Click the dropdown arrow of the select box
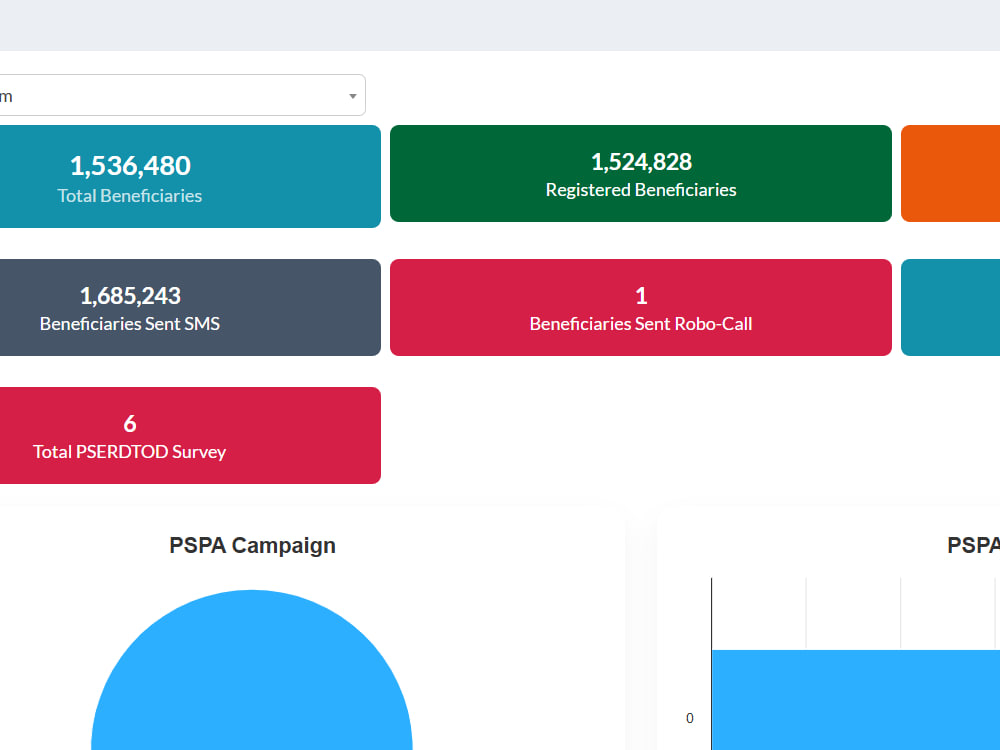1000x750 pixels. pyautogui.click(x=353, y=96)
